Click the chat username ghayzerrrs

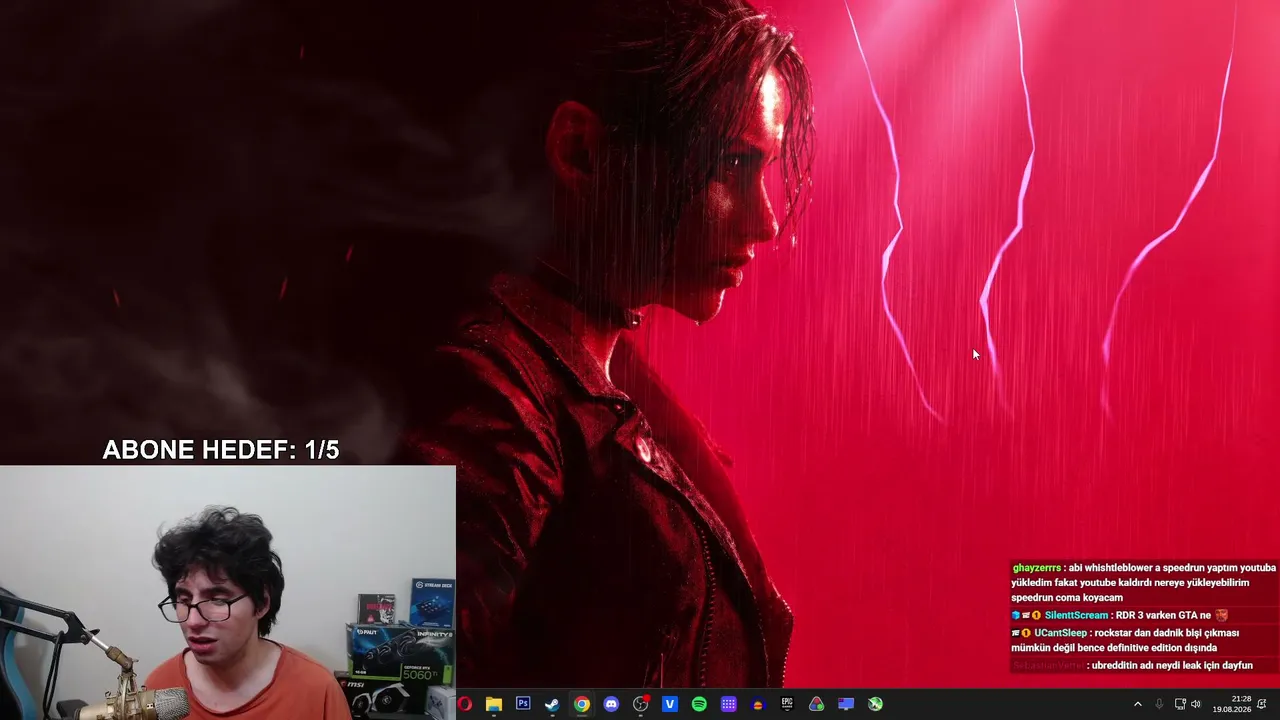coord(1037,568)
